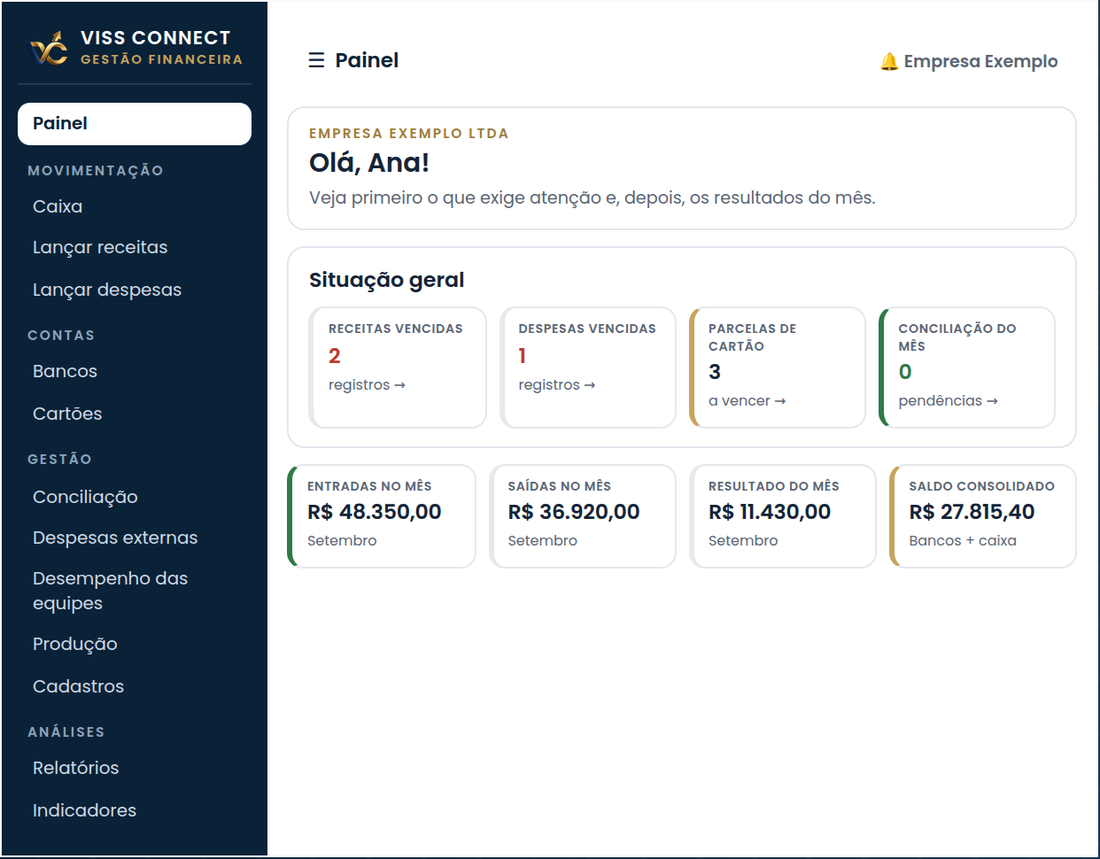Viewport: 1100px width, 859px height.
Task: Open Cartões page
Action: (67, 413)
